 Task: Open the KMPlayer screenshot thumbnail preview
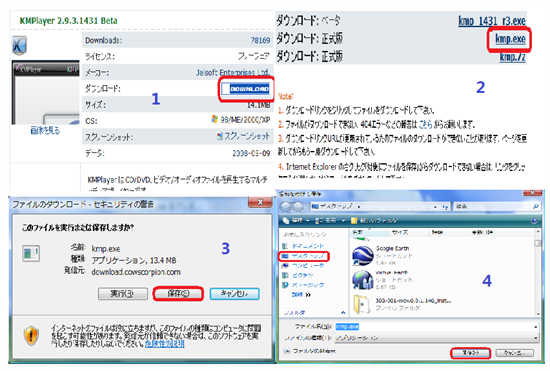point(46,93)
